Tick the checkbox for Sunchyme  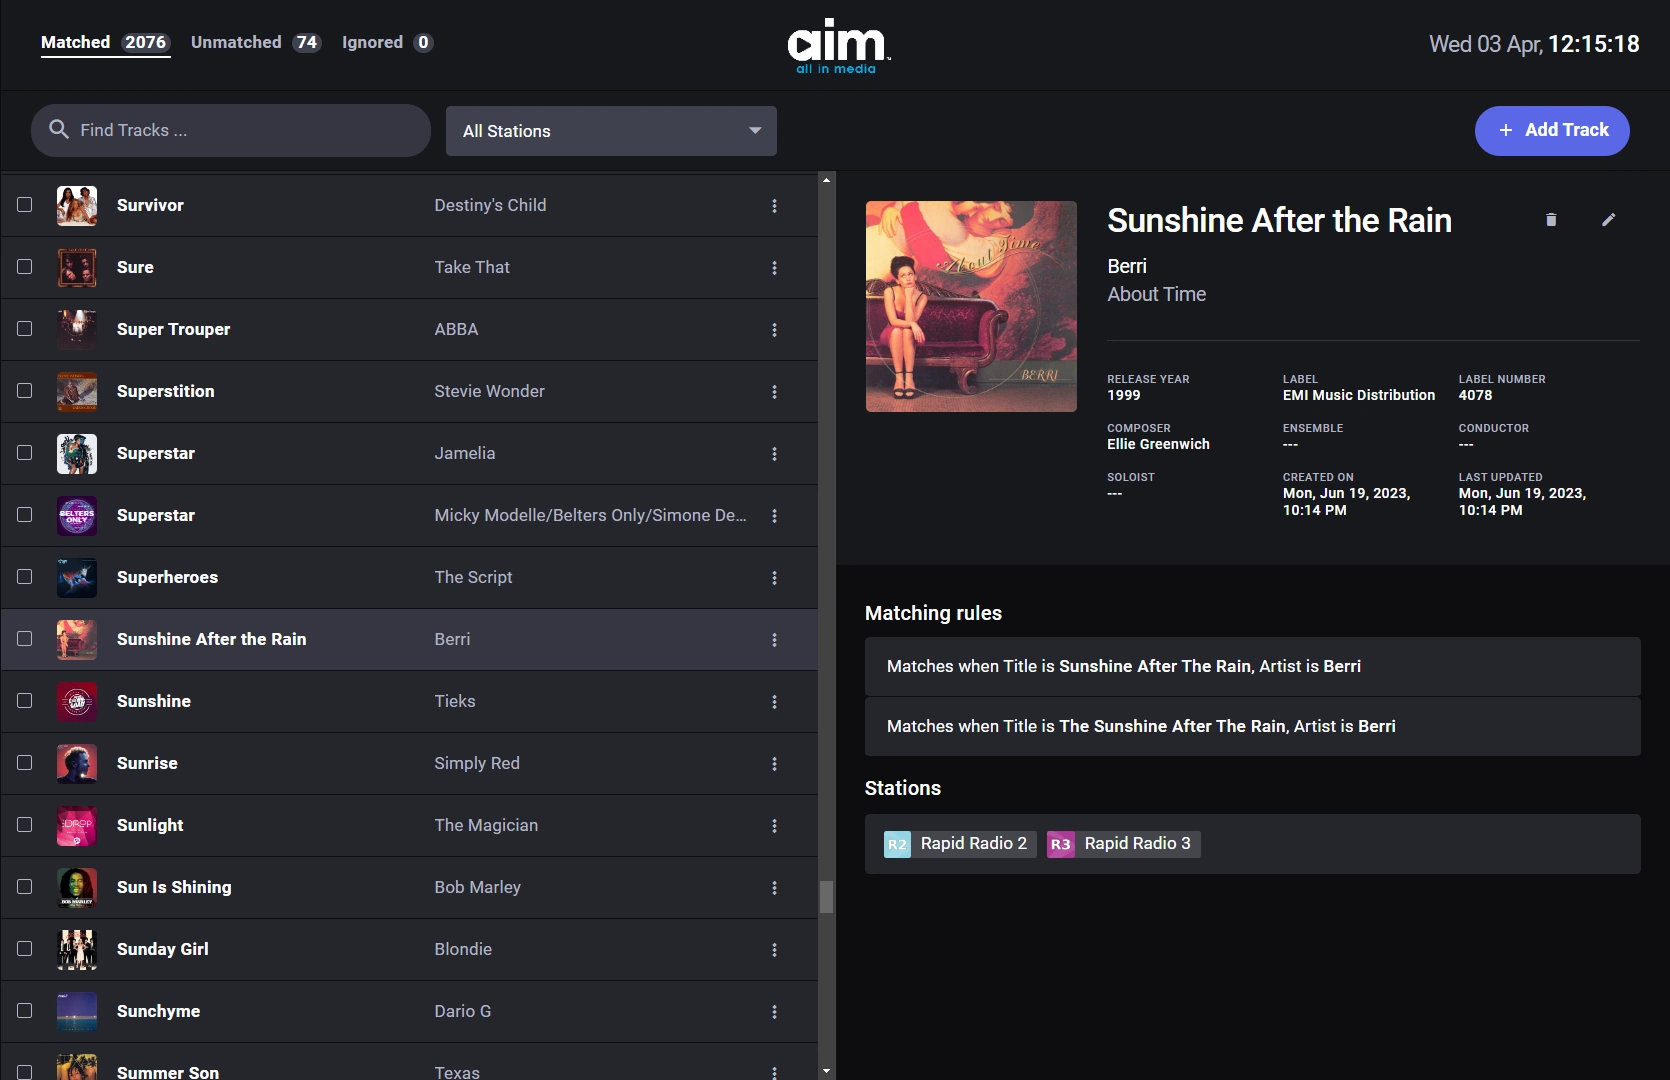(25, 1011)
